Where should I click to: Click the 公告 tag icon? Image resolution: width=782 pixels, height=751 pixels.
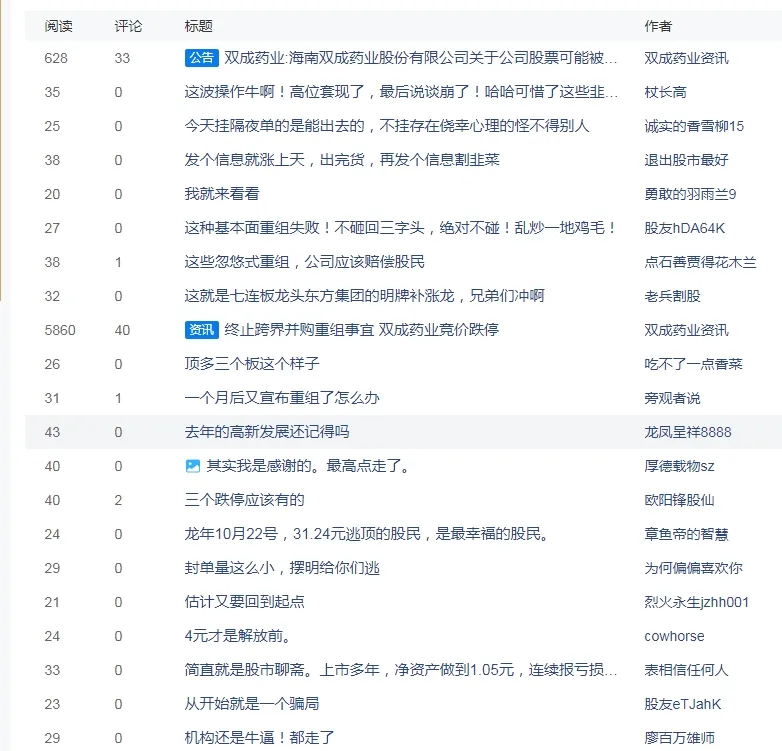201,58
